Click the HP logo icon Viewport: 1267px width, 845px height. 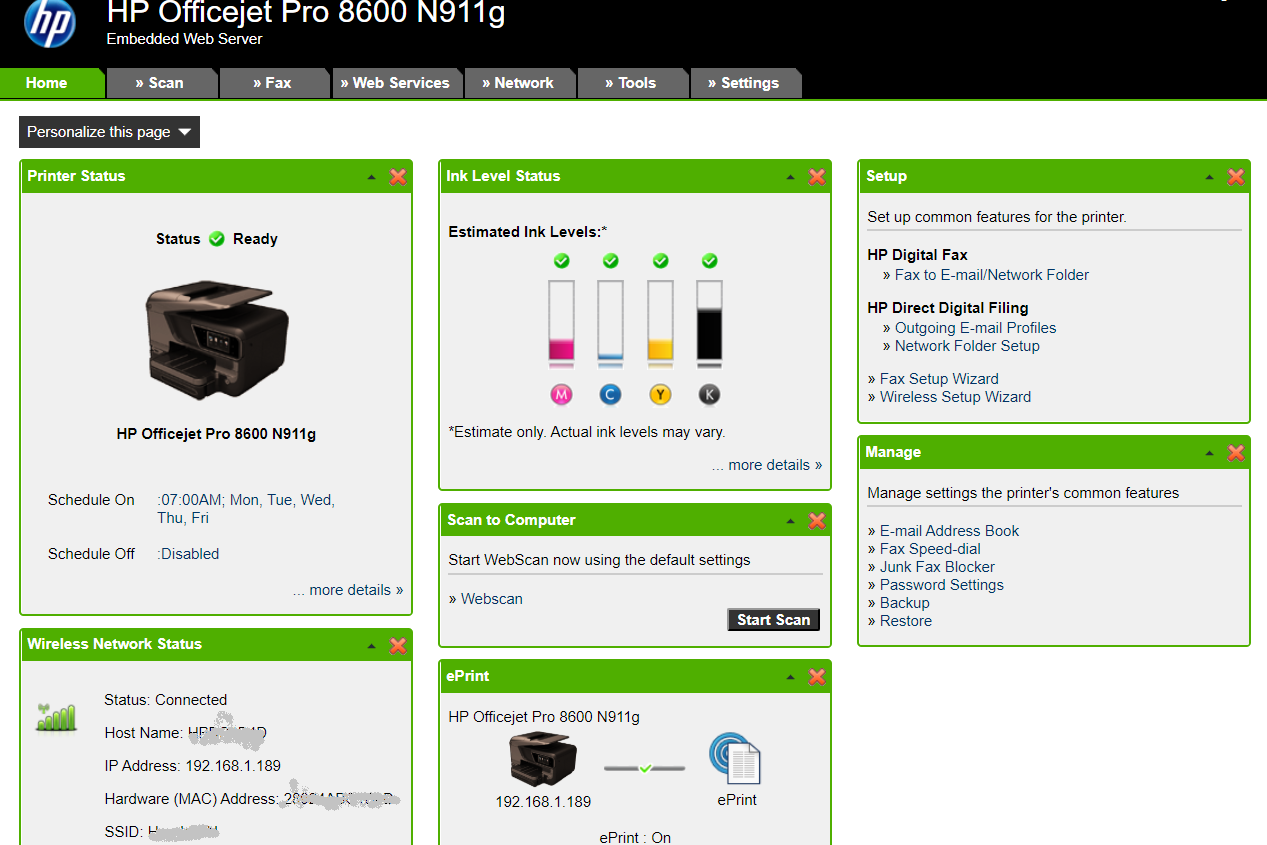point(49,24)
